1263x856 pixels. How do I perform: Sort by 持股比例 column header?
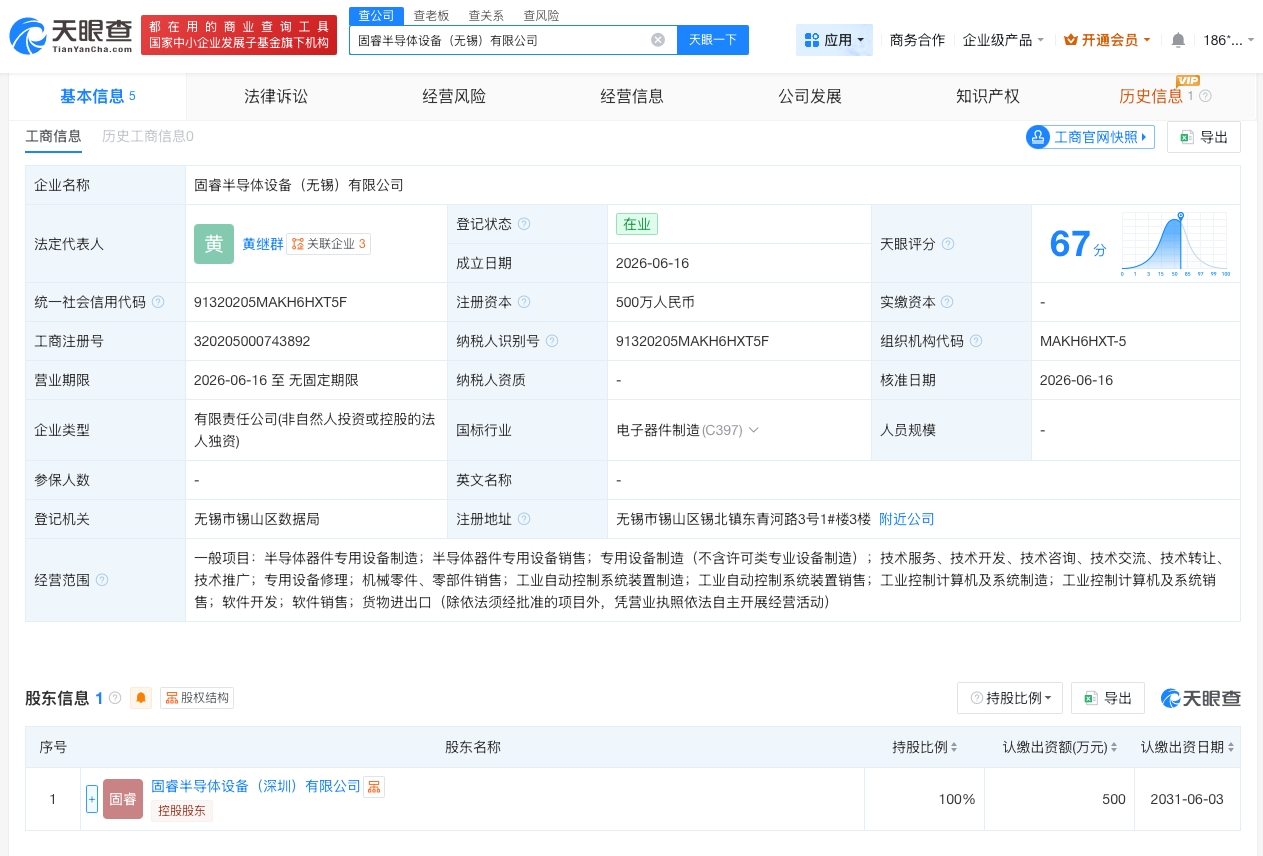coord(926,747)
